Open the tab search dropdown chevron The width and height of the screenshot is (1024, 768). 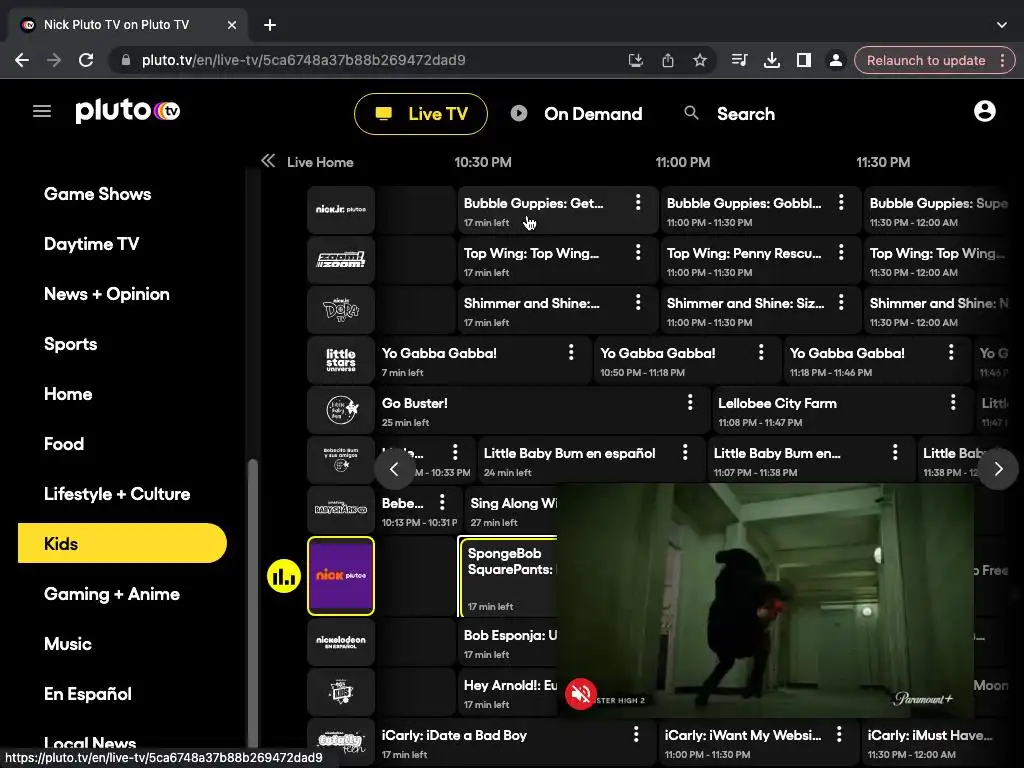pyautogui.click(x=1001, y=25)
